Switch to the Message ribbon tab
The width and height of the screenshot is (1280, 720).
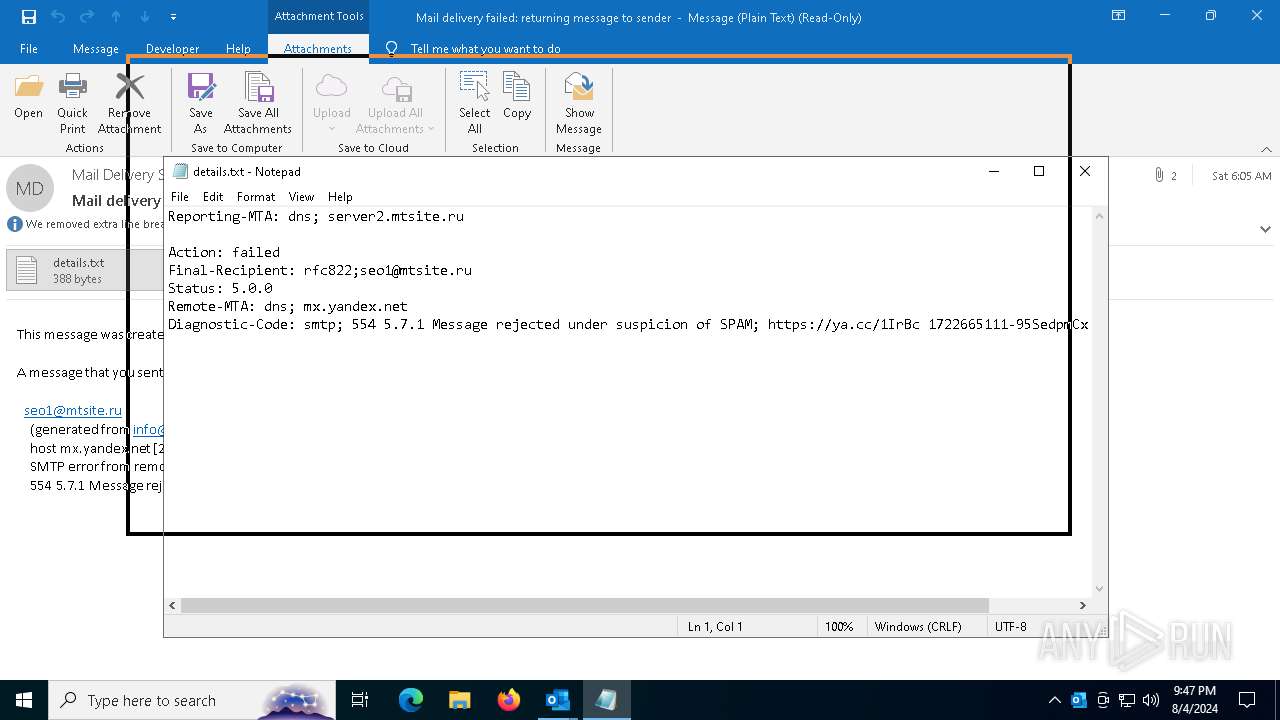pos(96,48)
